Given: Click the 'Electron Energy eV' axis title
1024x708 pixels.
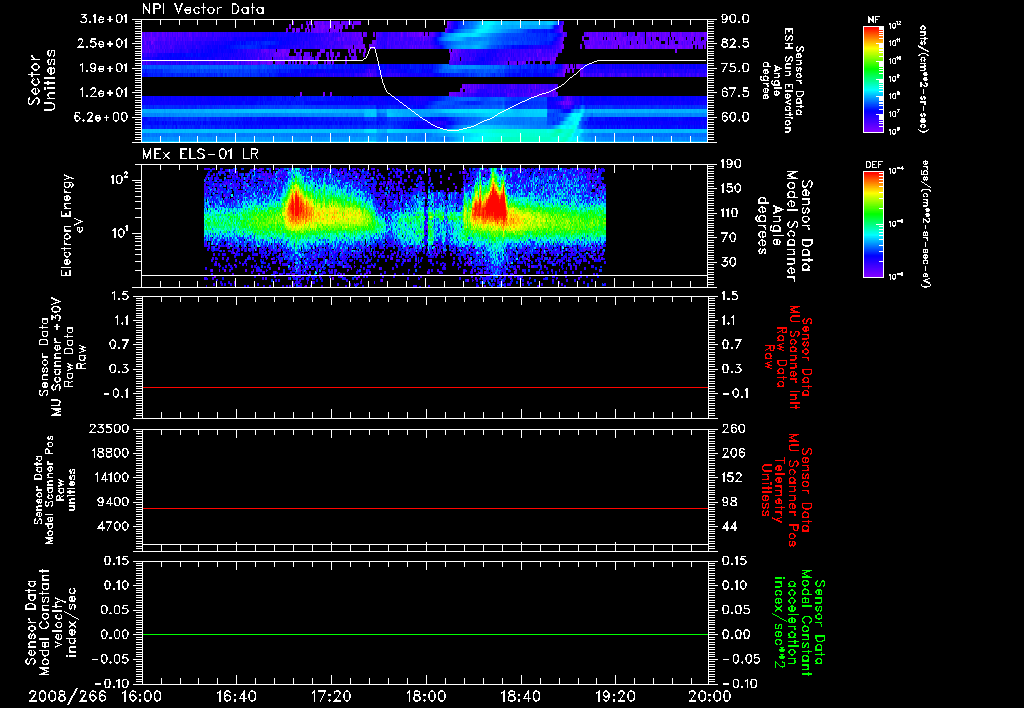Looking at the screenshot, I should [x=73, y=225].
